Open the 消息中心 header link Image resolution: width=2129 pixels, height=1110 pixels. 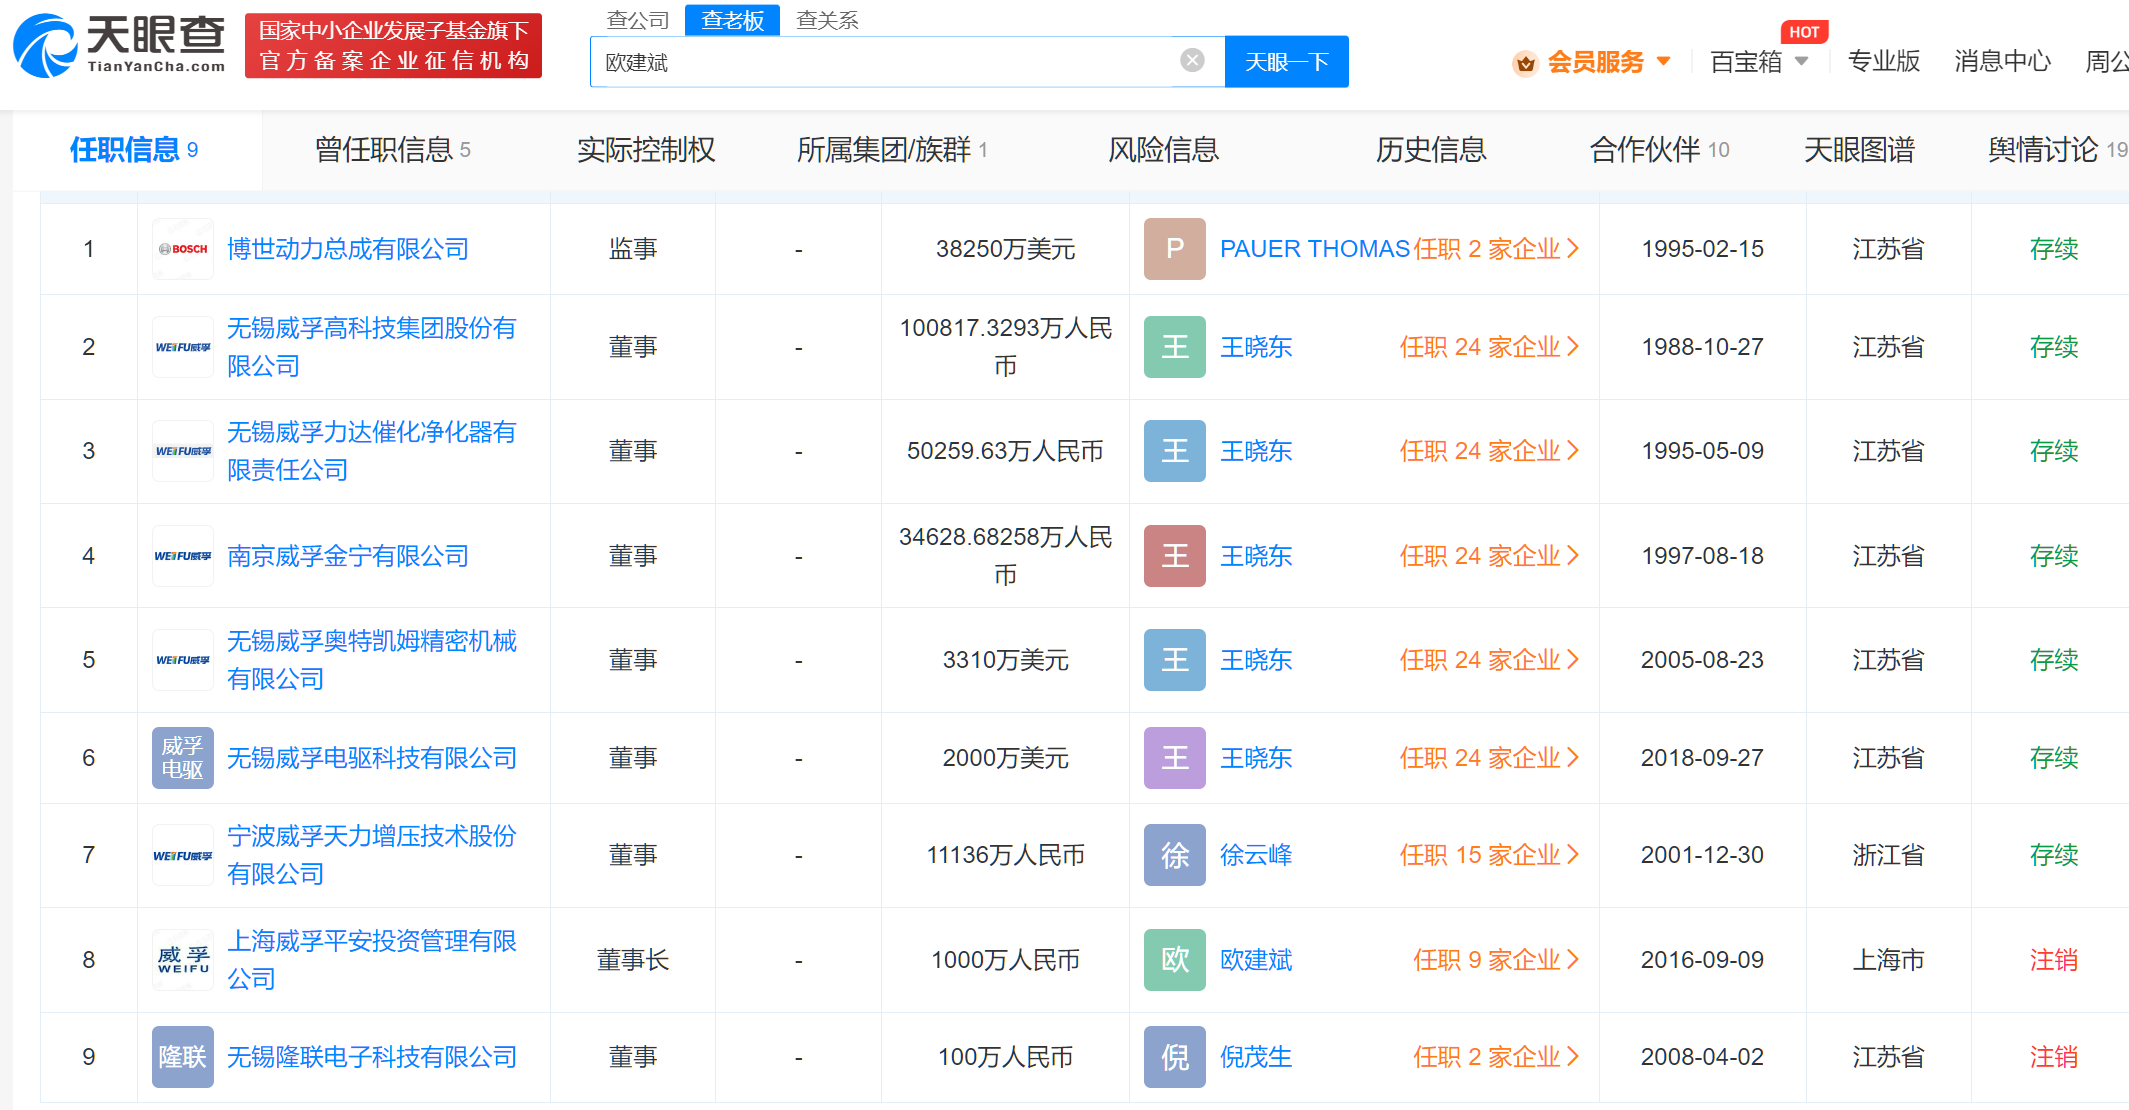[2003, 62]
